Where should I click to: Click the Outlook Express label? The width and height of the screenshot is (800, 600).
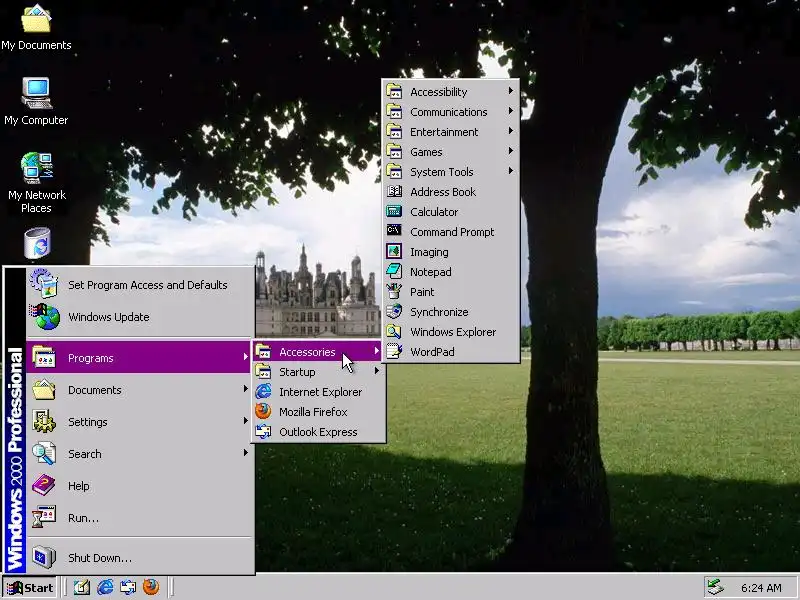click(318, 432)
